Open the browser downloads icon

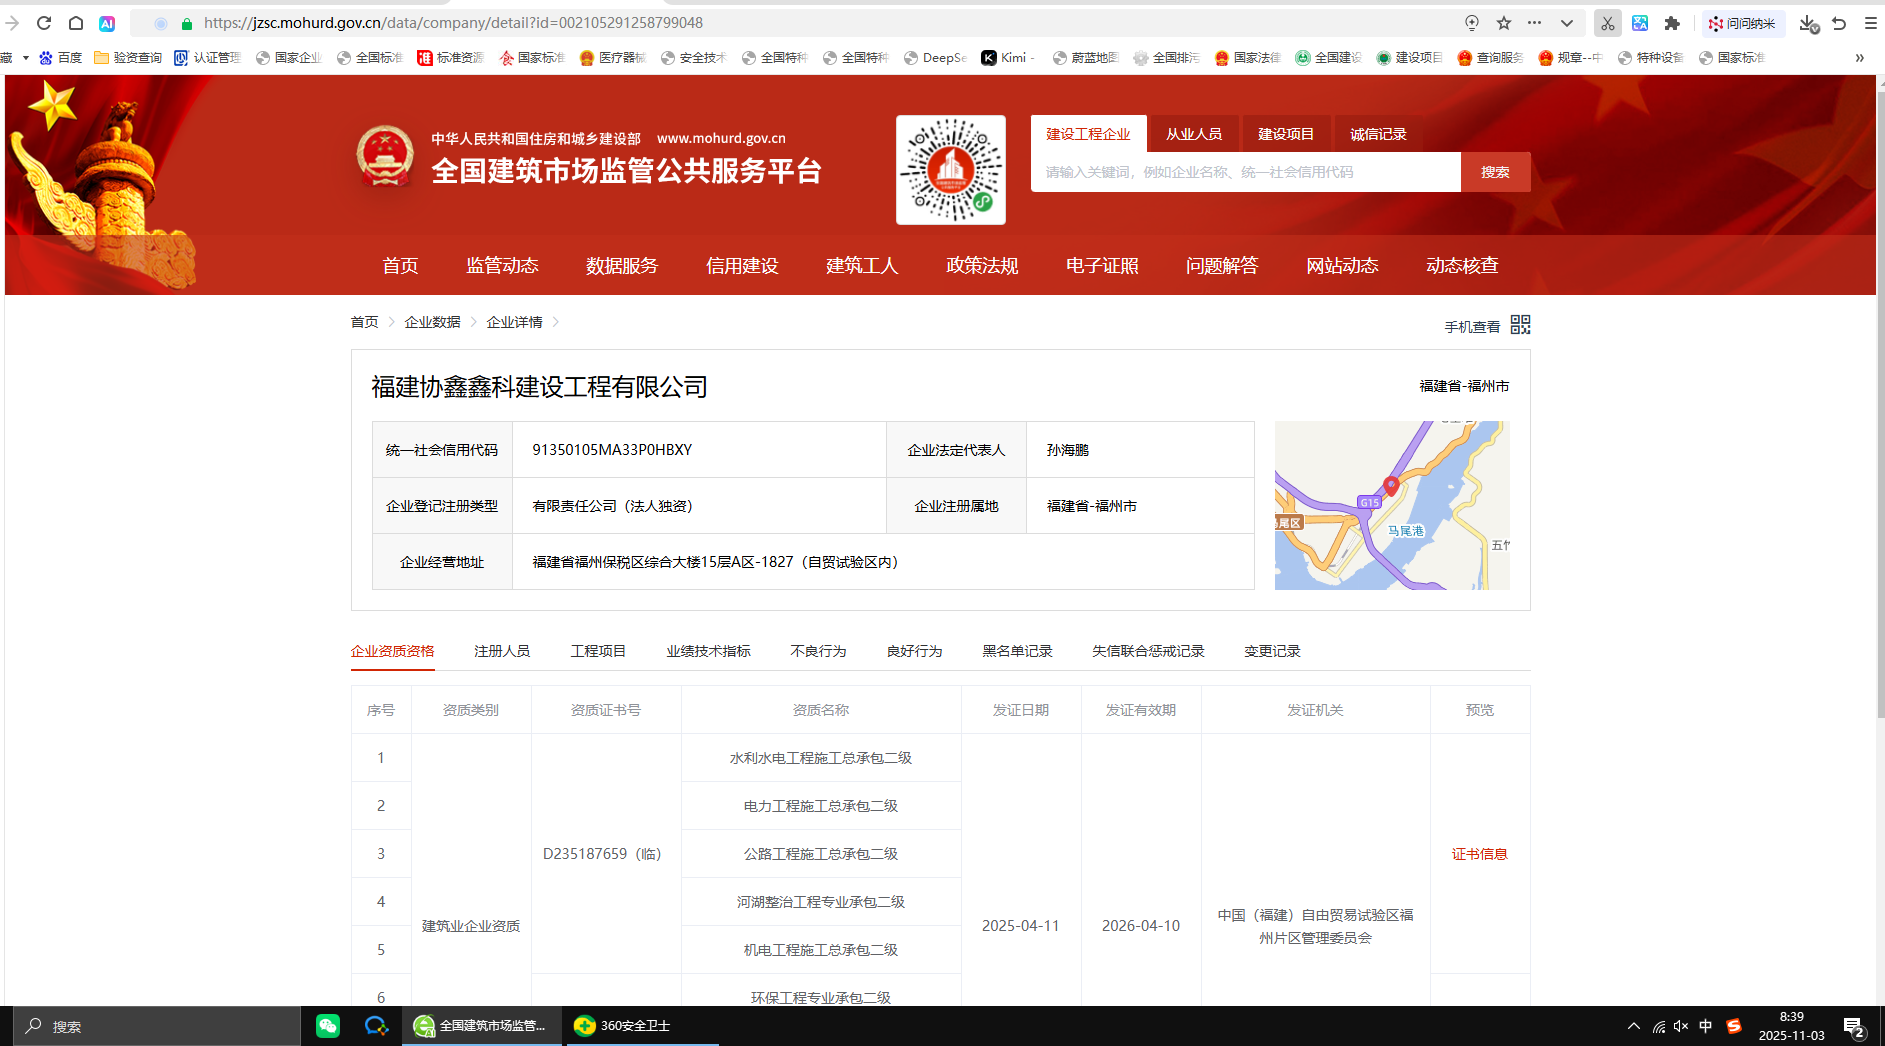coord(1807,23)
